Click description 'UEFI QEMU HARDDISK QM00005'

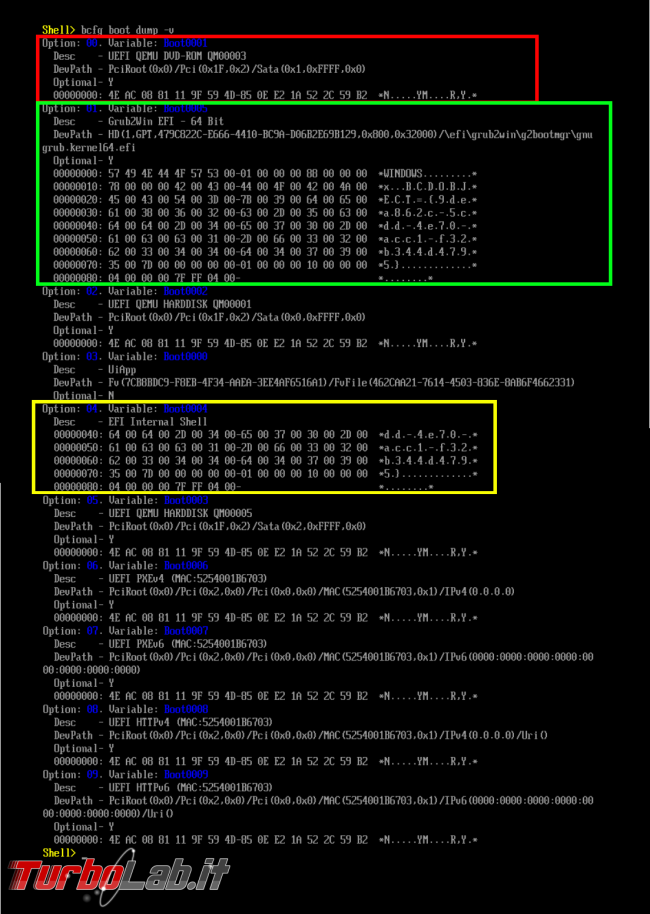180,513
